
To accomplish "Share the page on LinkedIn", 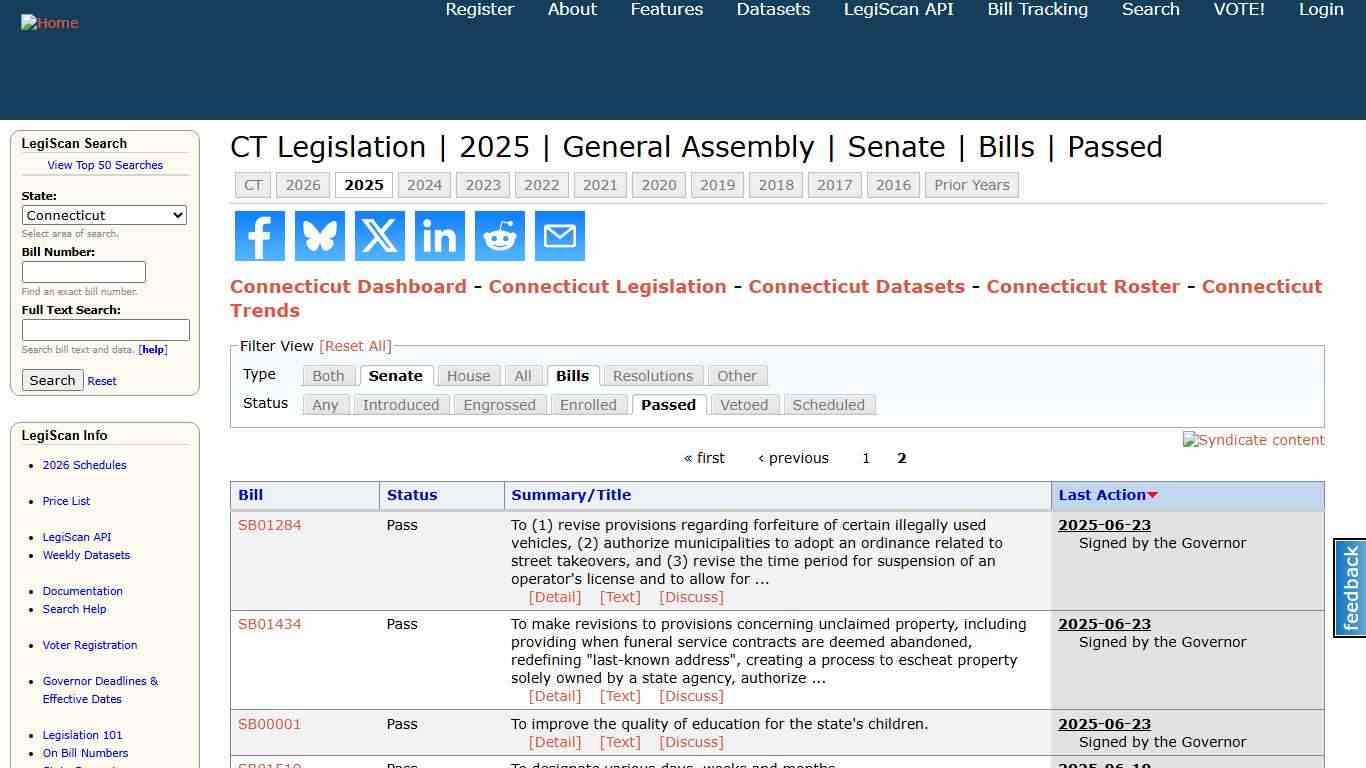I will tap(439, 236).
